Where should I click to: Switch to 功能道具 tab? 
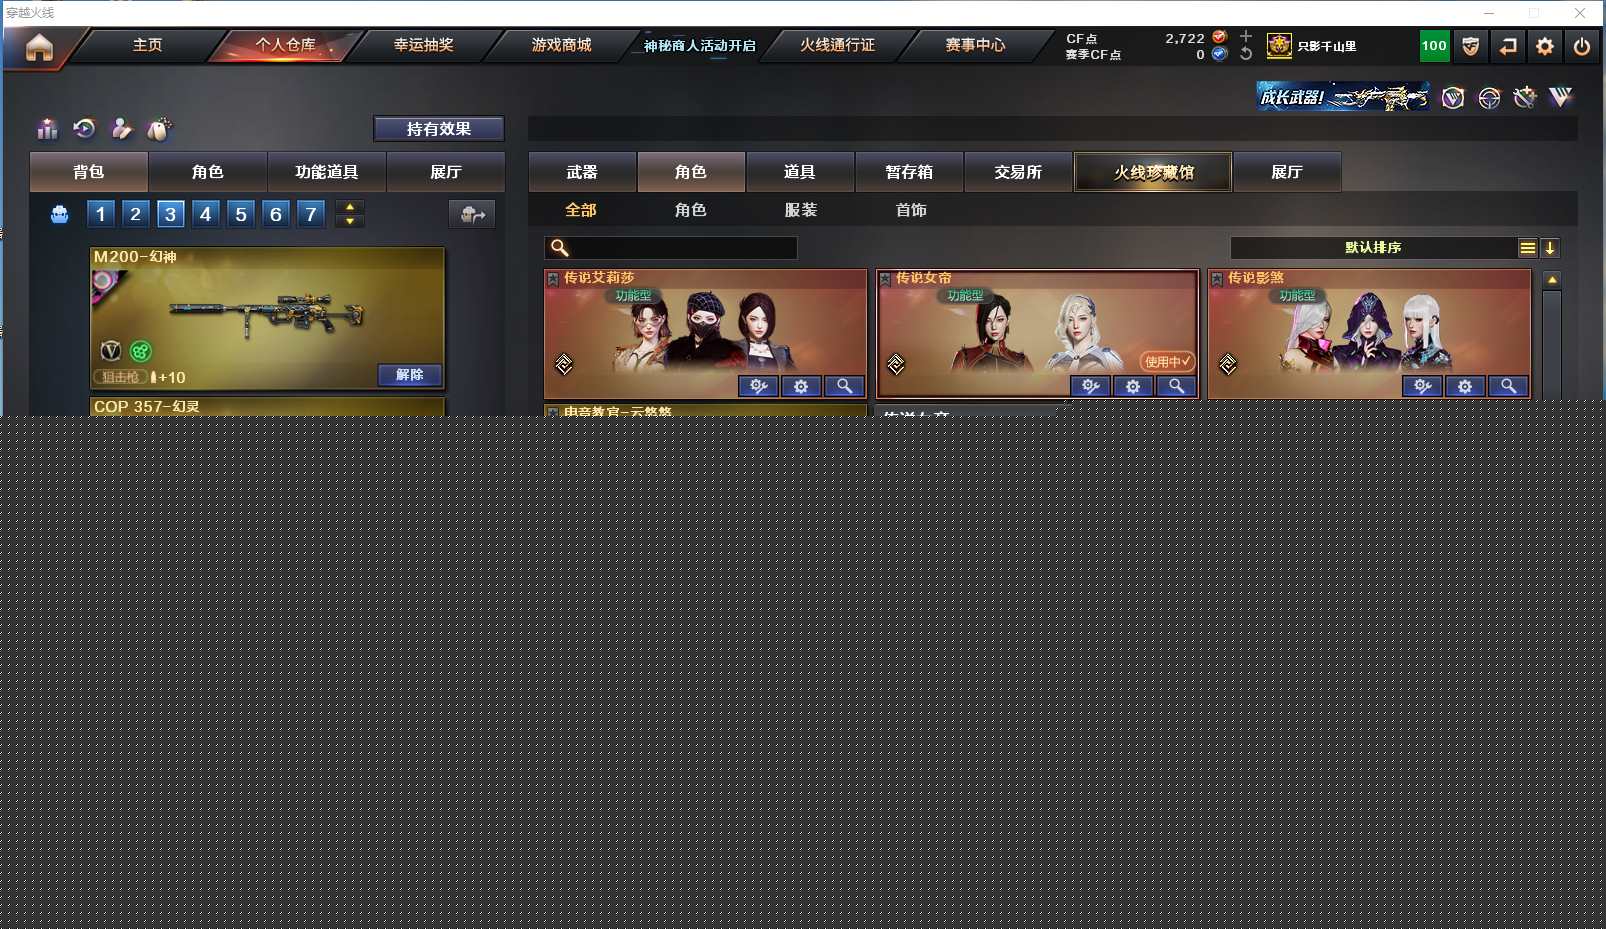[327, 172]
